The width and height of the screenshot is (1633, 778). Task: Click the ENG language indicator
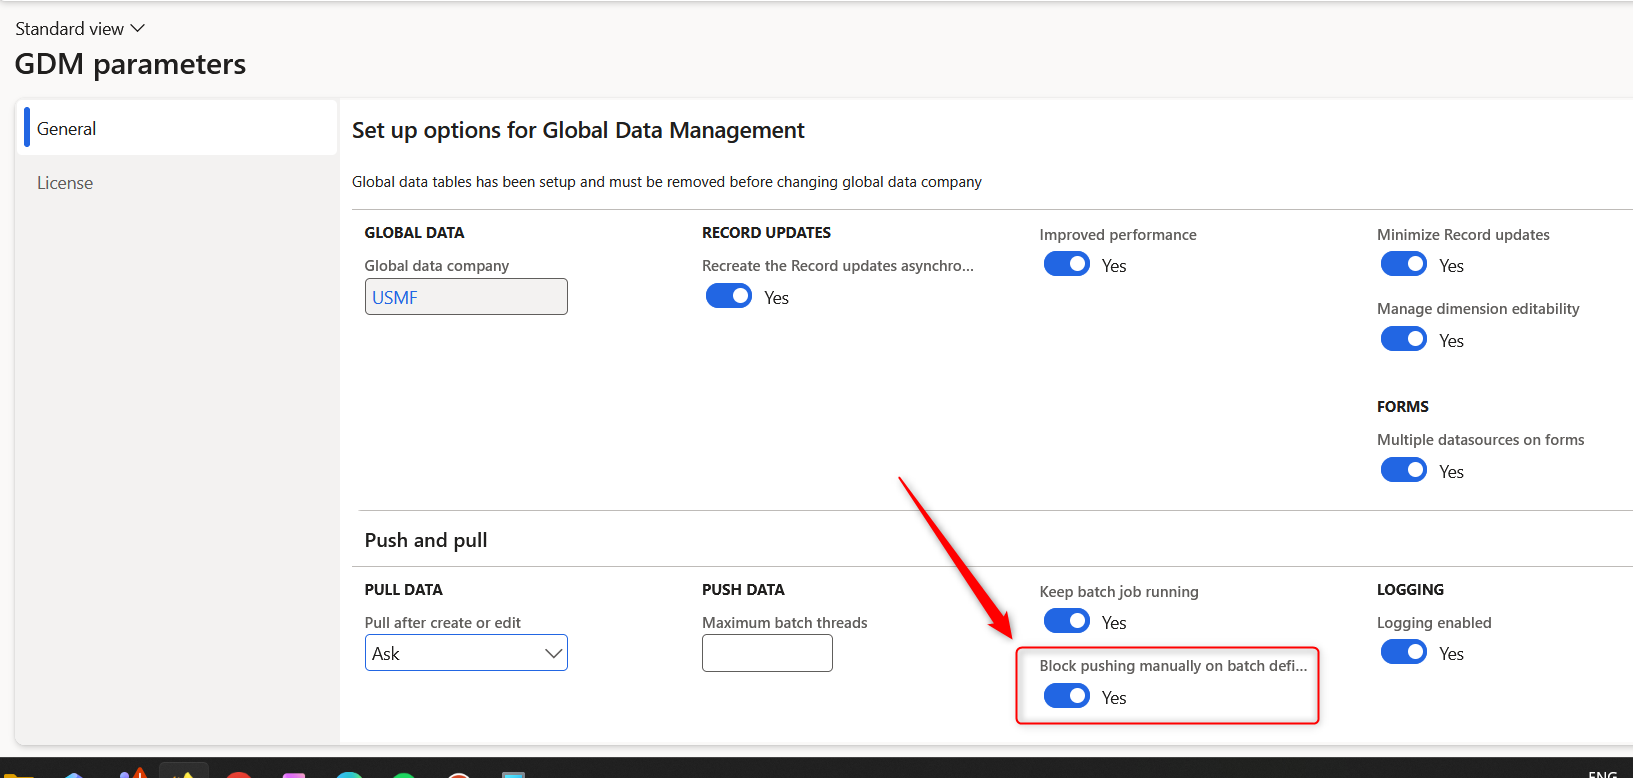coord(1602,774)
